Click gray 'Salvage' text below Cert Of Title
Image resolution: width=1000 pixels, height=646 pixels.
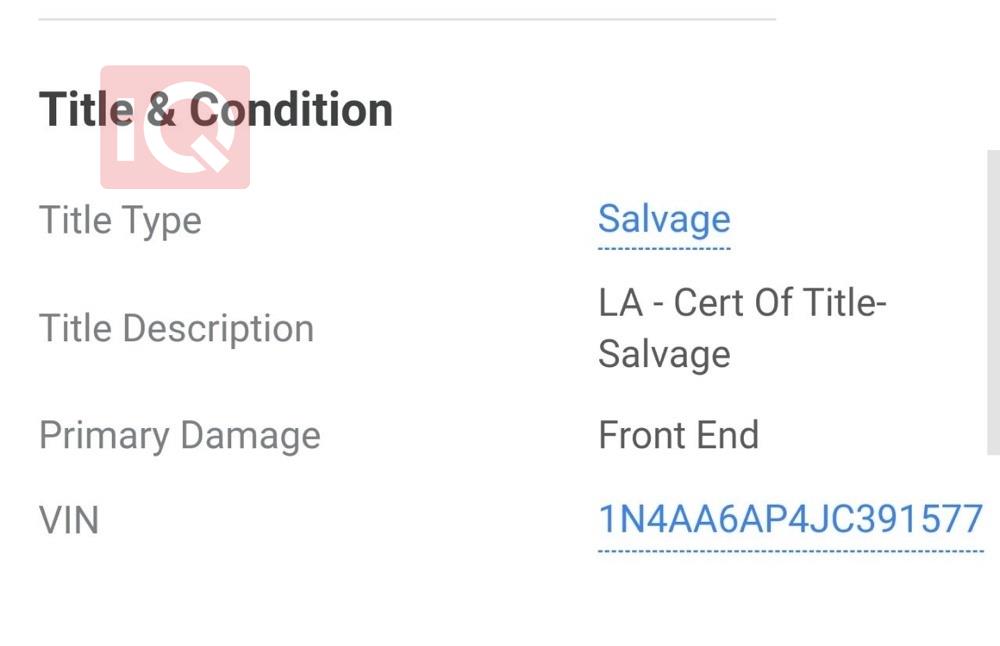point(664,354)
